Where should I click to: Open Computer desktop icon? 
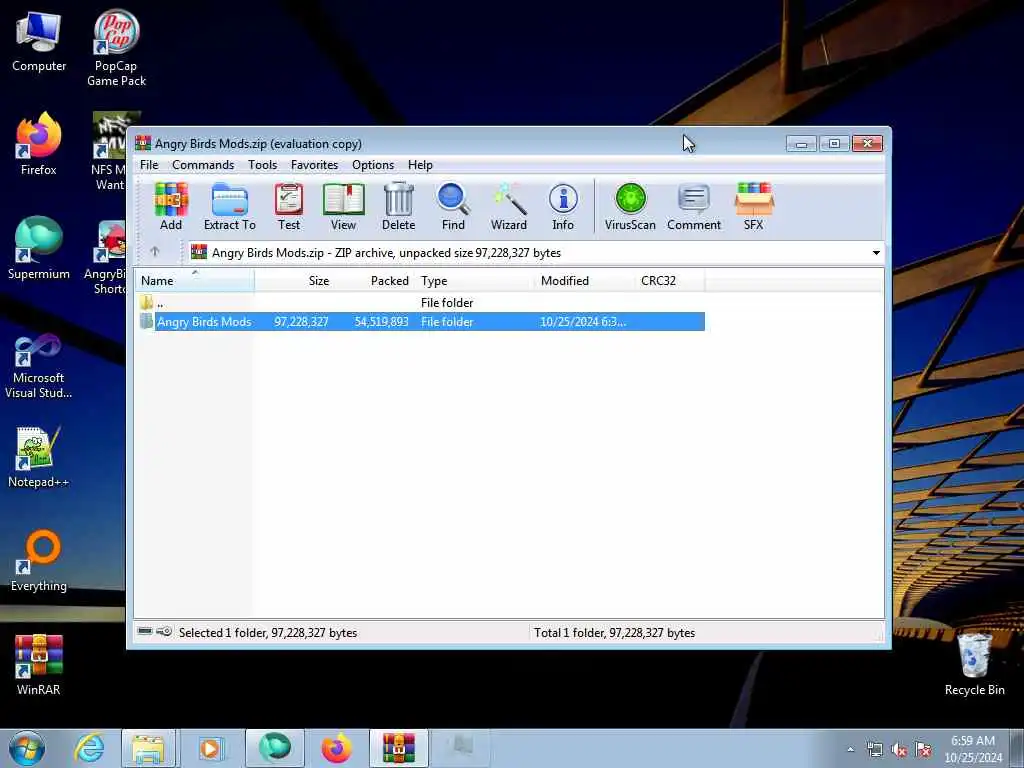(x=39, y=40)
